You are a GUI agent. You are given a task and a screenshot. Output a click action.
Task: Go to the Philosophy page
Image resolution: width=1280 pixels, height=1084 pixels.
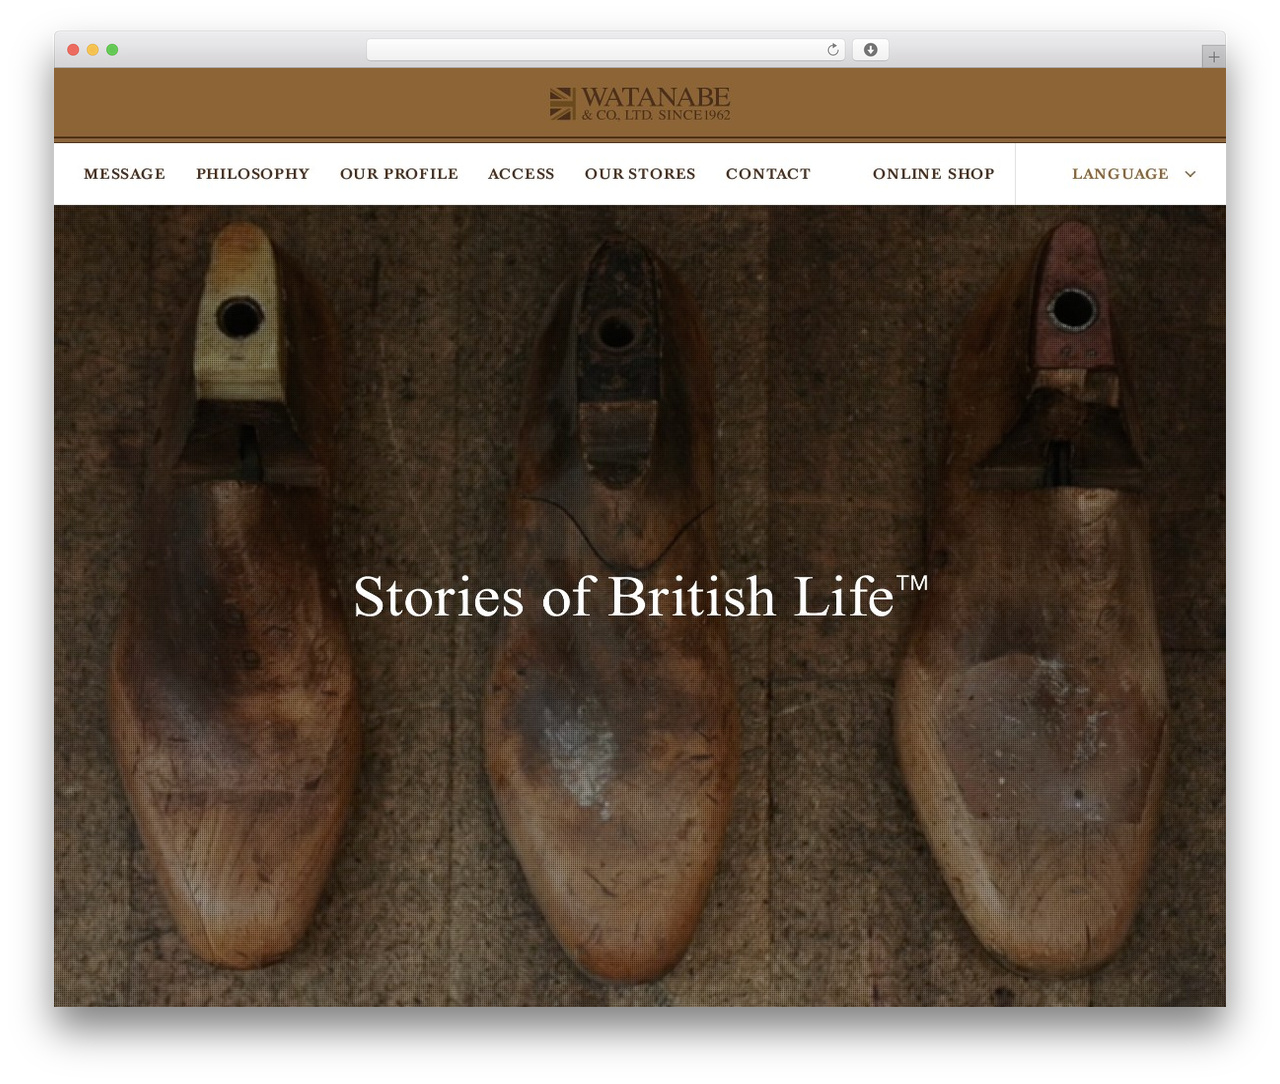pos(253,174)
